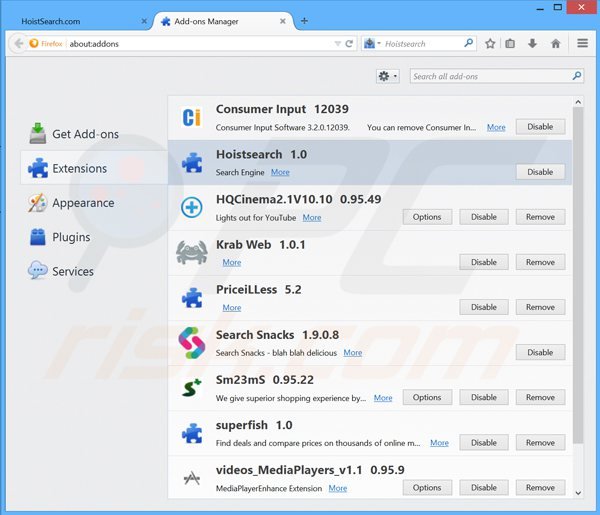Click More link for Consumer Input
This screenshot has width=600, height=515.
[x=496, y=127]
